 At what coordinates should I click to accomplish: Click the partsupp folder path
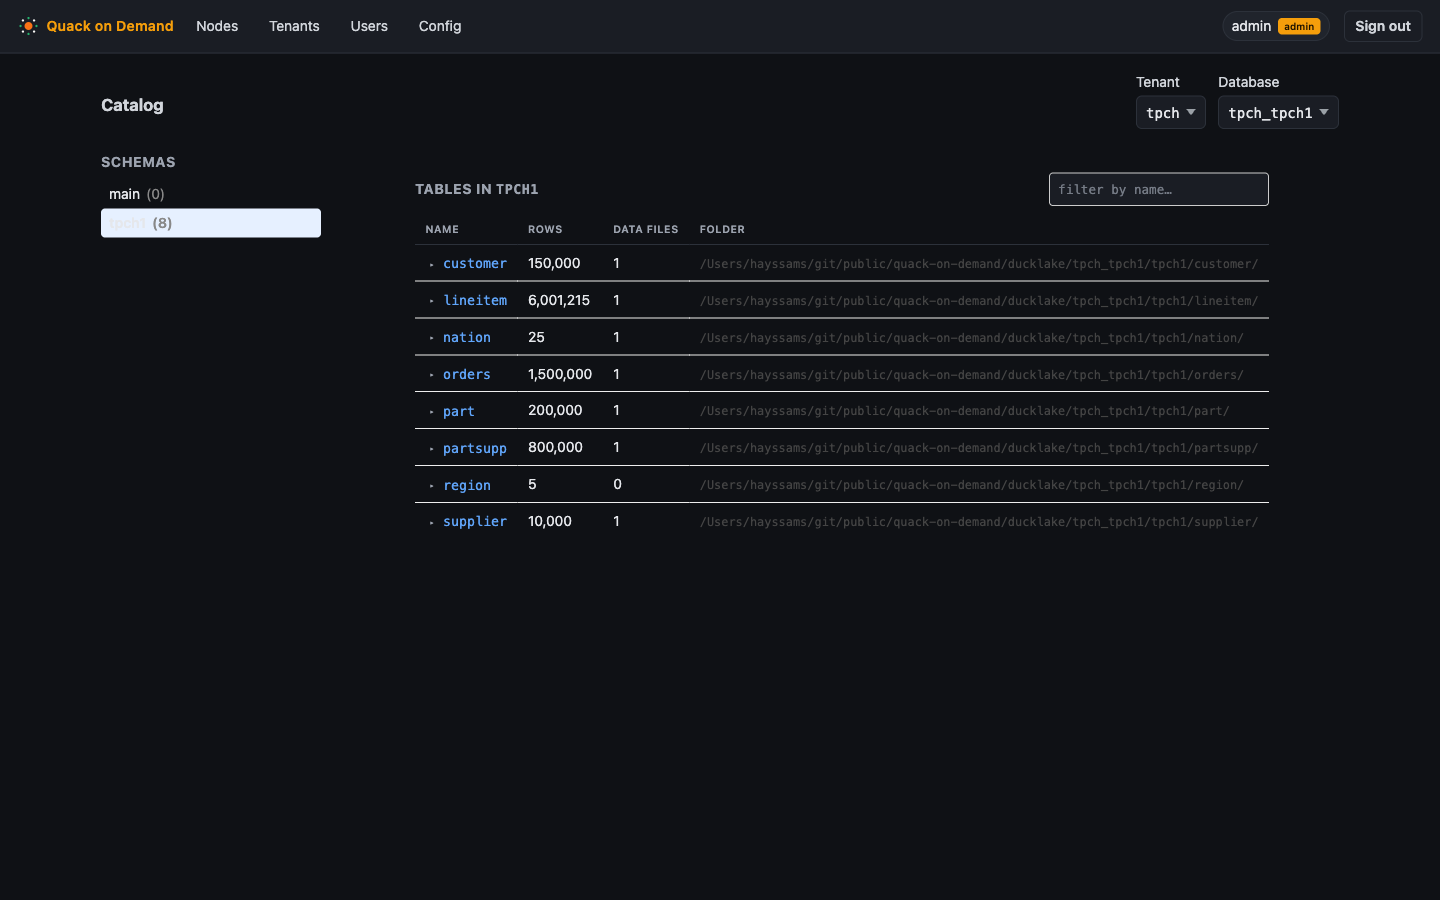[x=979, y=448]
